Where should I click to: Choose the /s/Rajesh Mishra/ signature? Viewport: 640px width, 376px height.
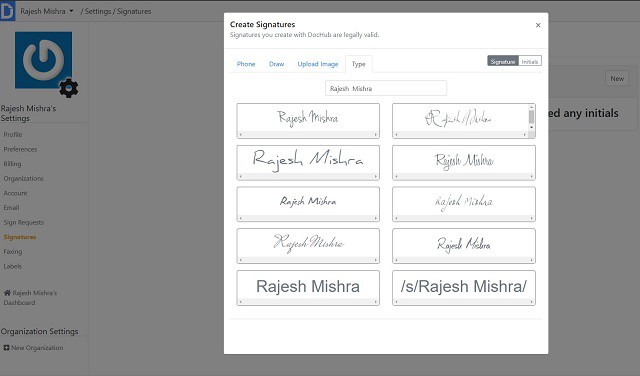coord(464,288)
